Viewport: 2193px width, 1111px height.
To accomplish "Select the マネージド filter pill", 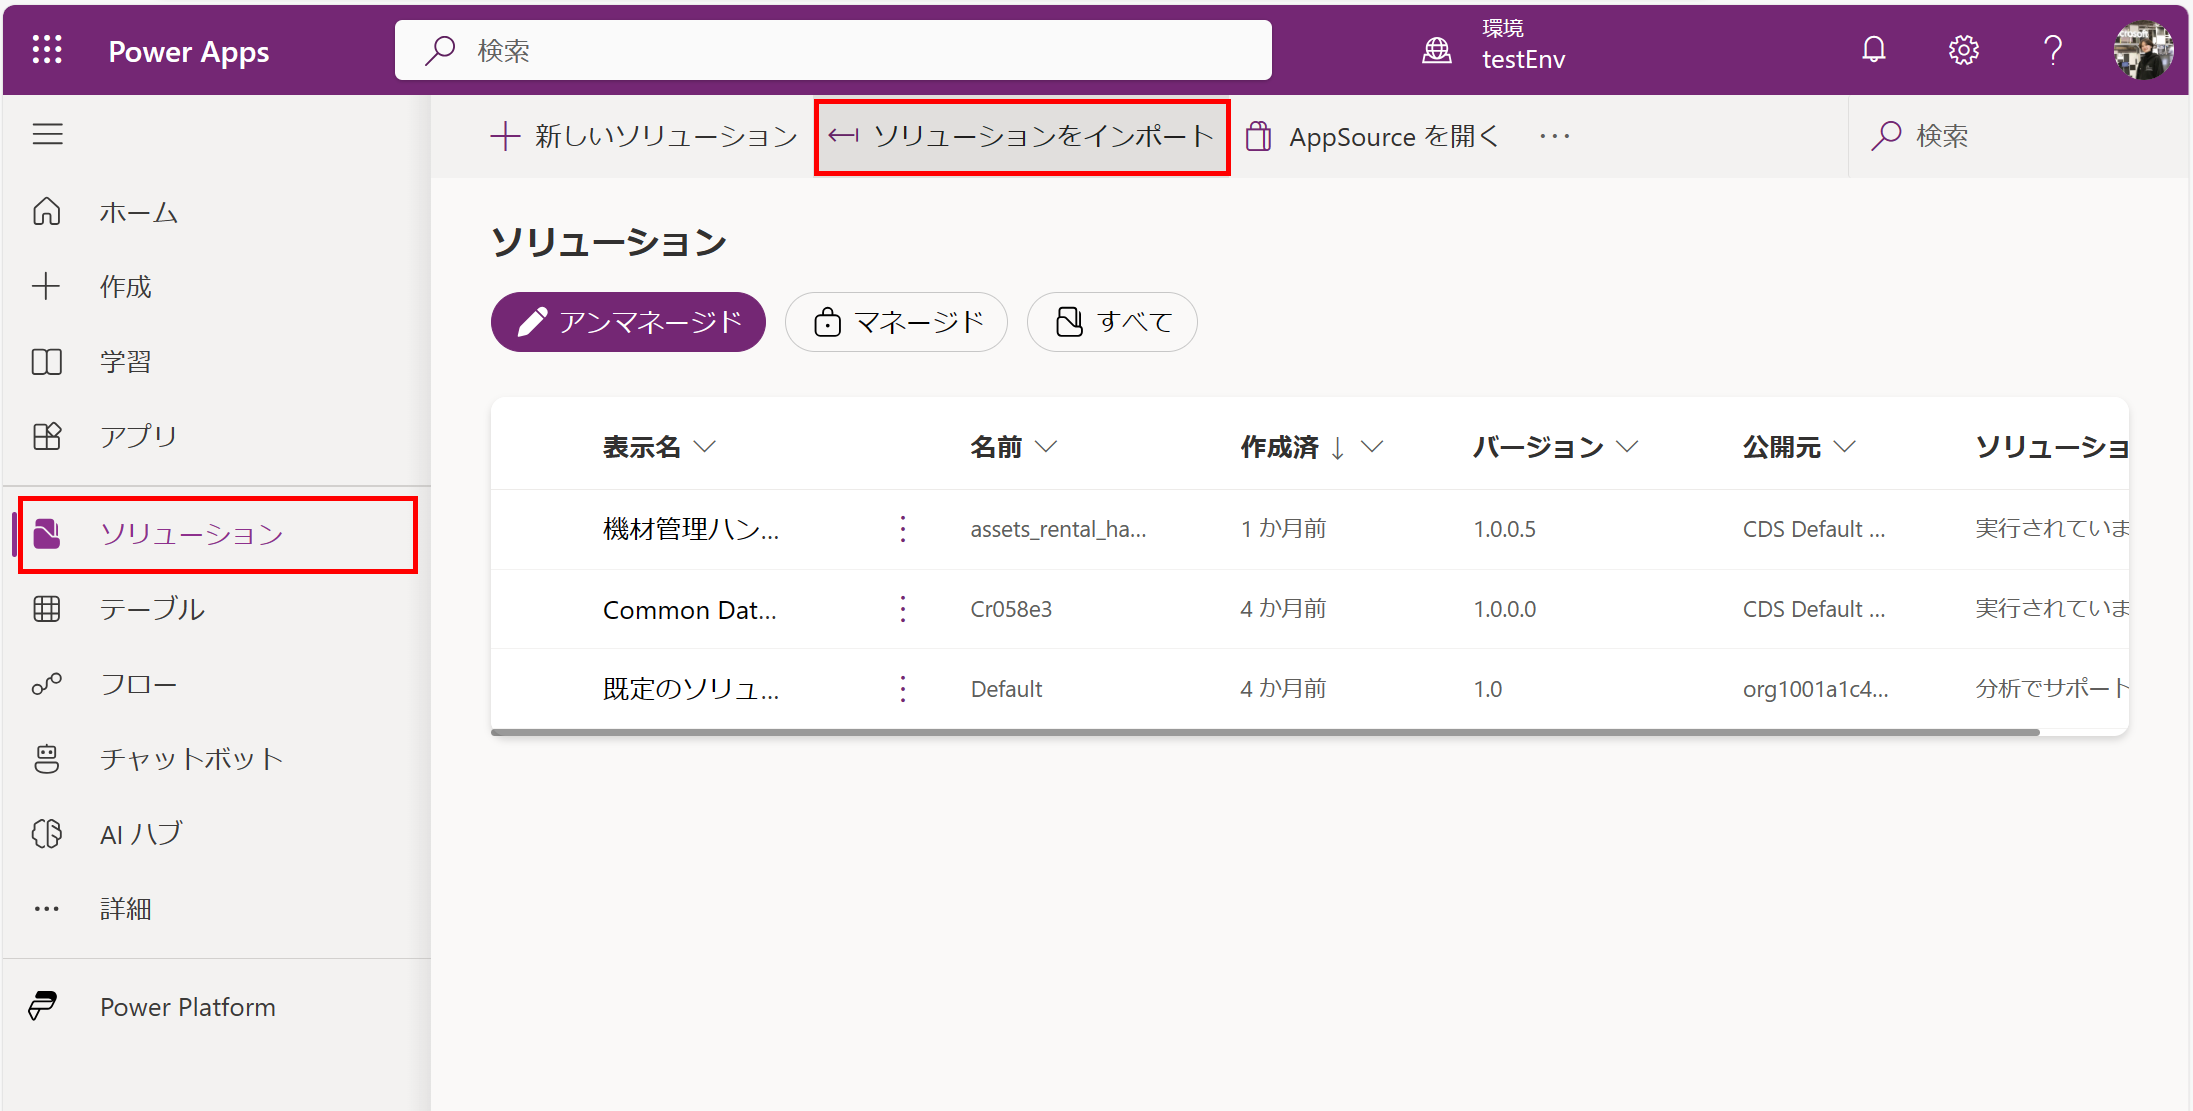I will [896, 322].
